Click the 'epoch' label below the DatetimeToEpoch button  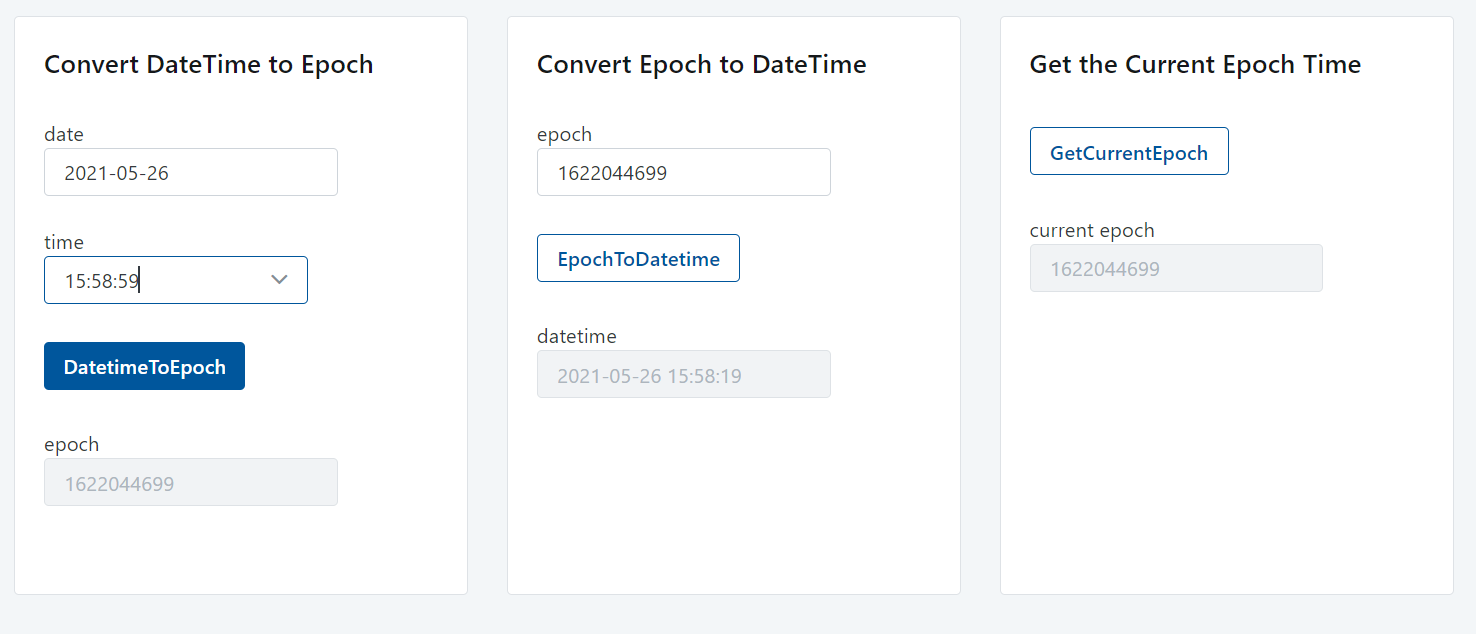point(71,444)
